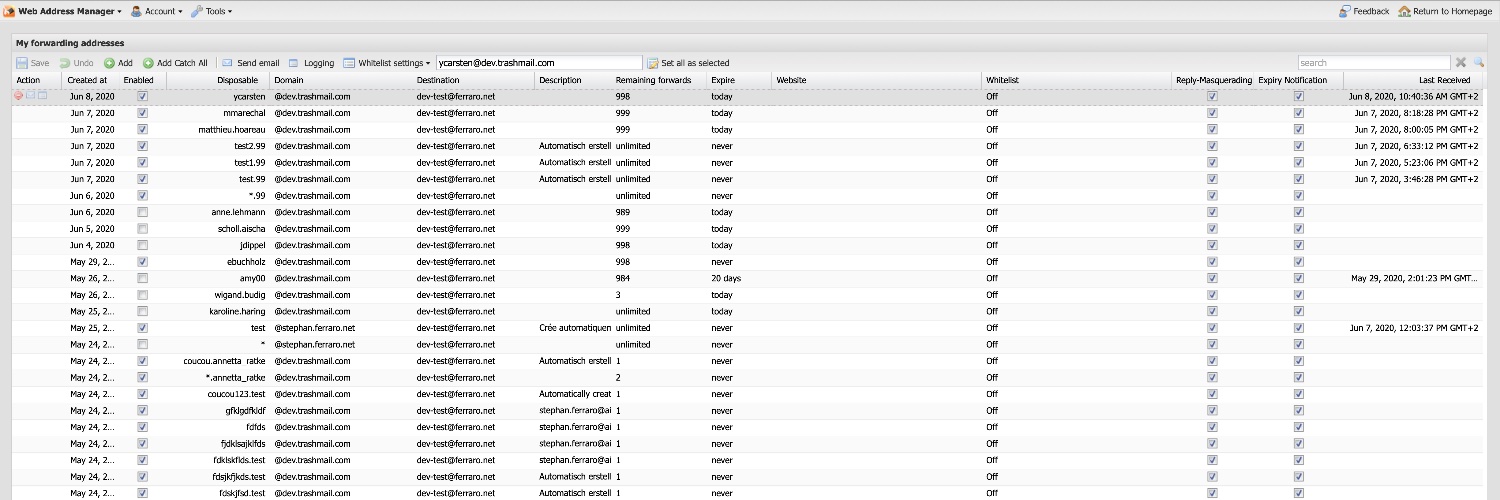Screen dimensions: 1500x500
Task: Toggle Reply-Masquerading checkbox for matthieu.hoareau
Action: coord(1212,130)
